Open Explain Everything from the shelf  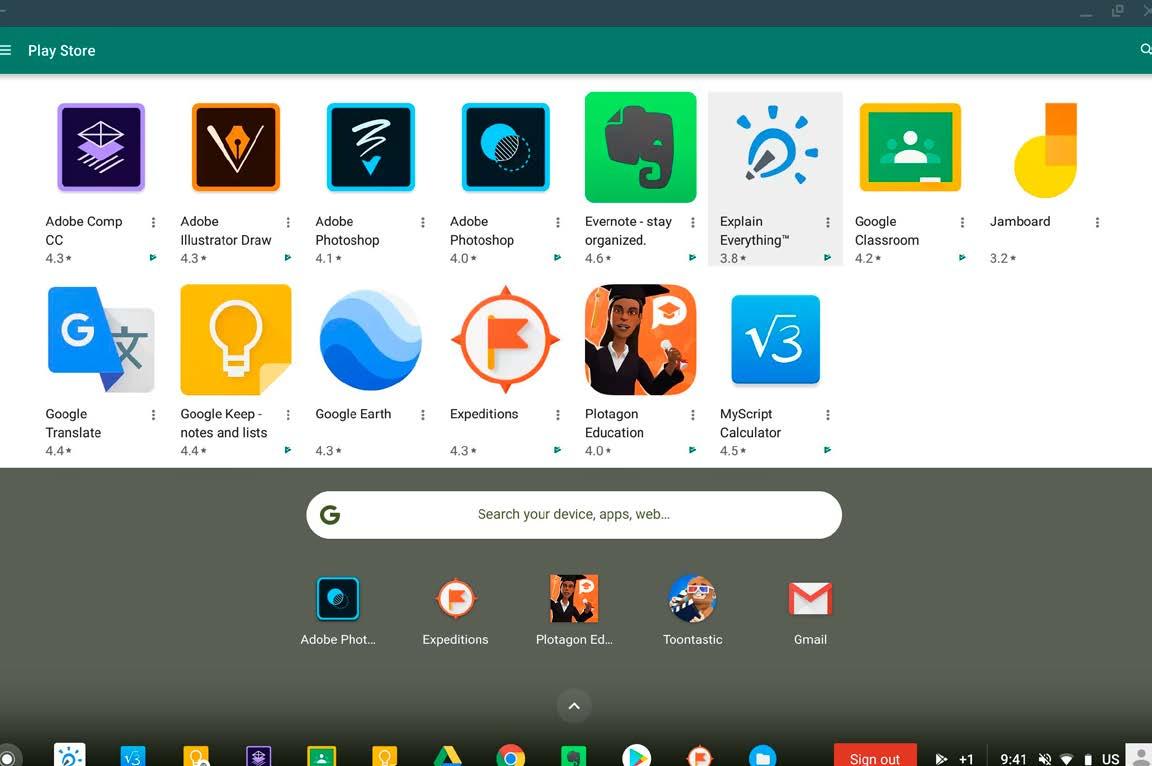pyautogui.click(x=70, y=755)
